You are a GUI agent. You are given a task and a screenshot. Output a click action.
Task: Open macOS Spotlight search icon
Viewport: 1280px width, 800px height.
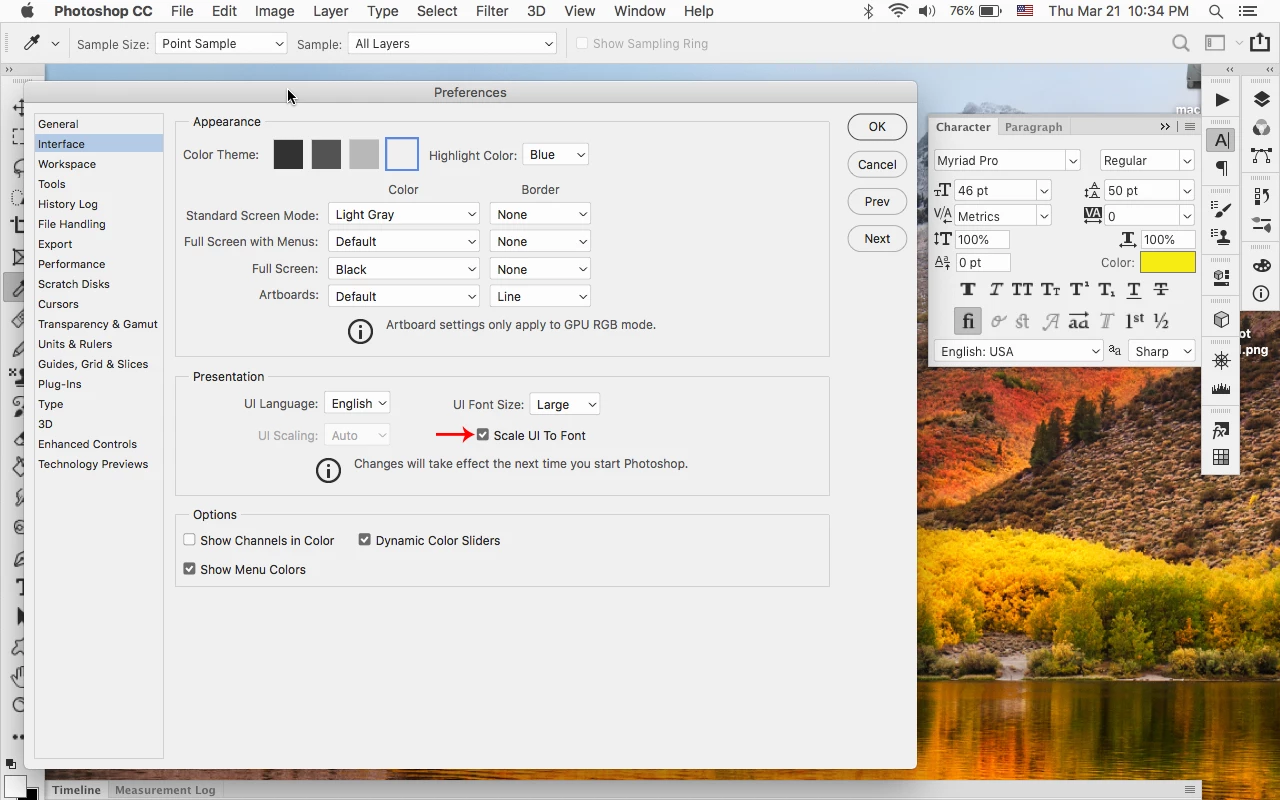(1215, 11)
